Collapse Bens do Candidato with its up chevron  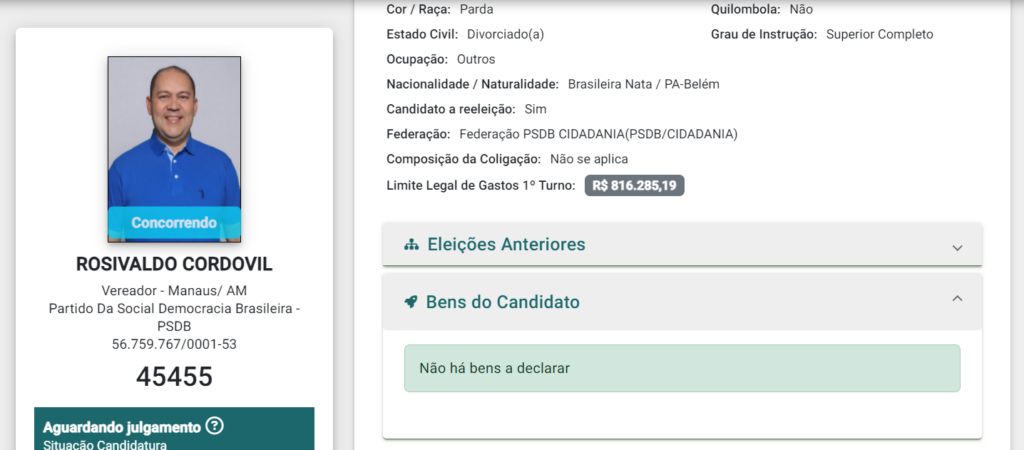click(x=957, y=299)
